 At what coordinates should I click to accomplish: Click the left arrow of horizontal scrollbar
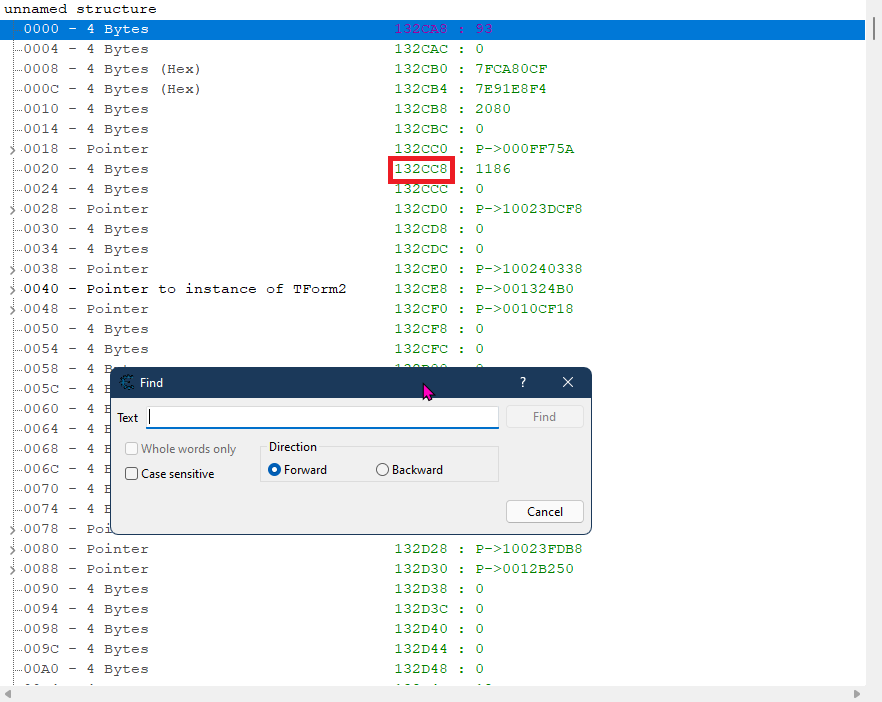9,694
